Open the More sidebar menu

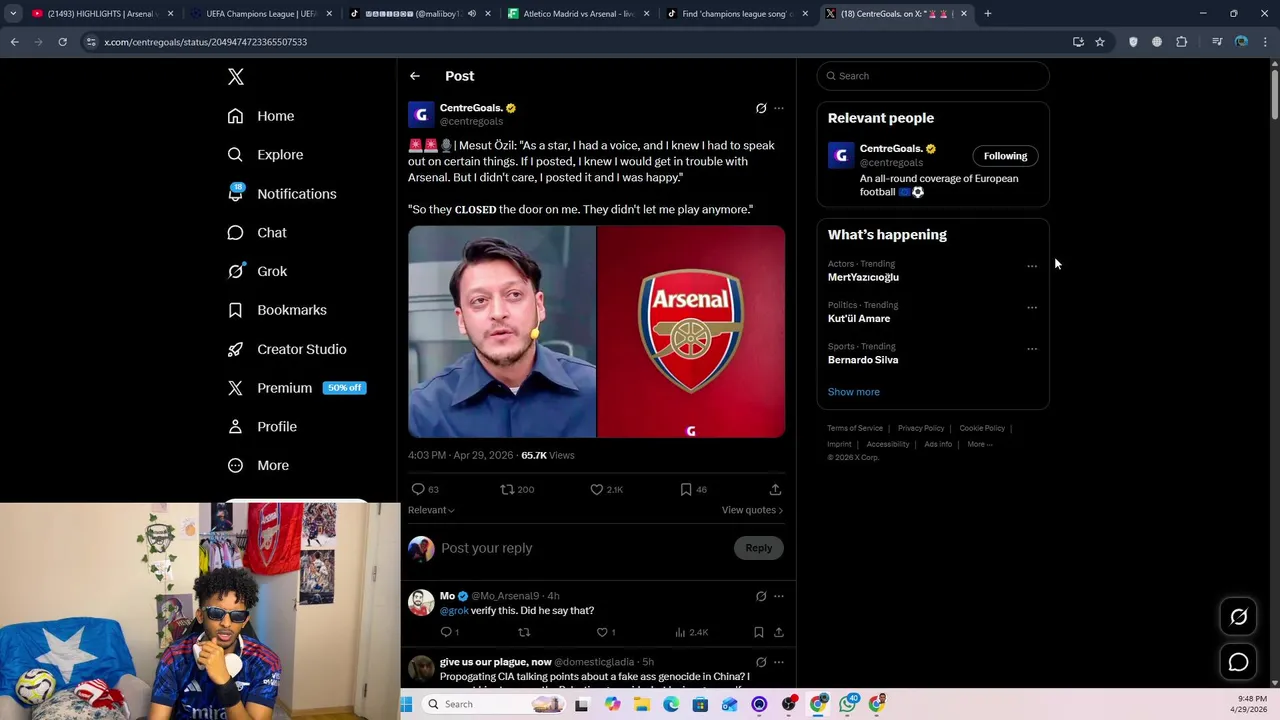258,465
